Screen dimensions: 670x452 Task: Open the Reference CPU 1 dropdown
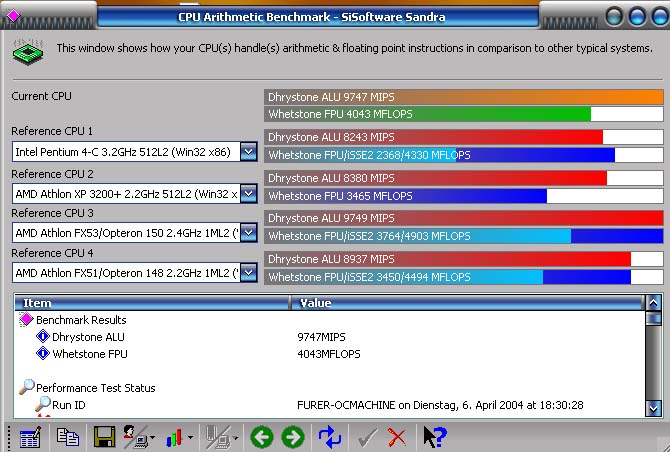click(x=248, y=152)
